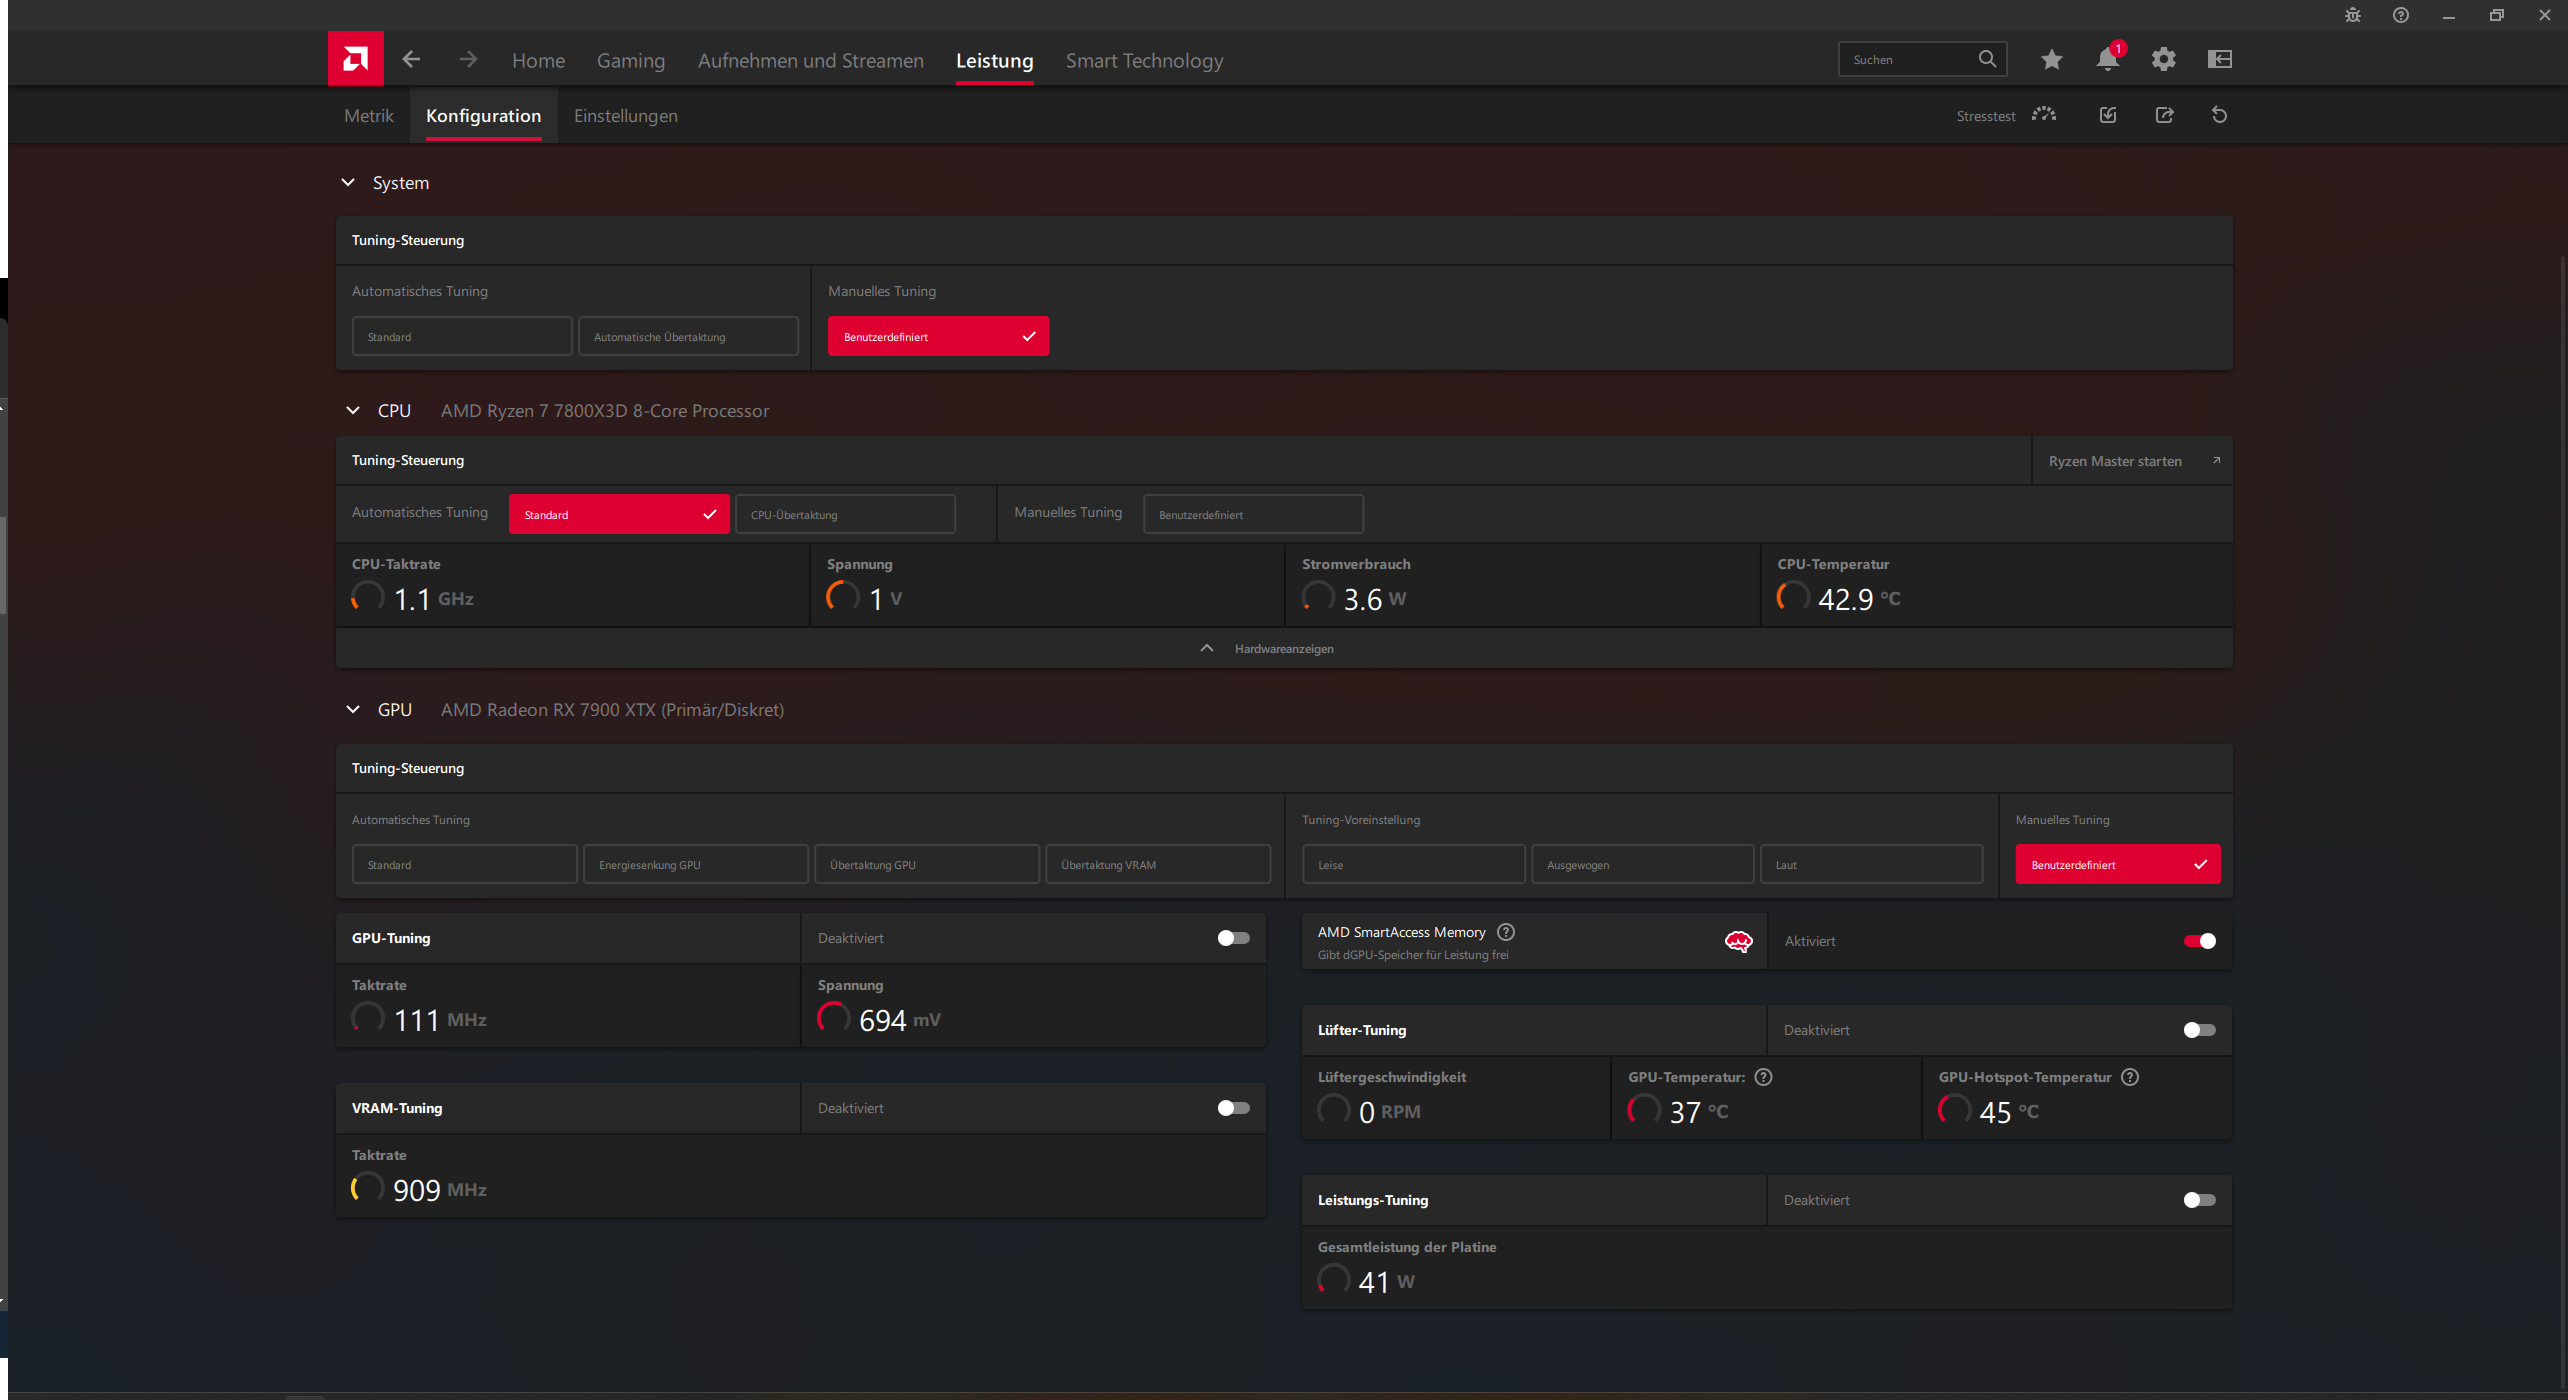This screenshot has height=1400, width=2568.
Task: Enable the GPU-Tuning toggle
Action: 1233,938
